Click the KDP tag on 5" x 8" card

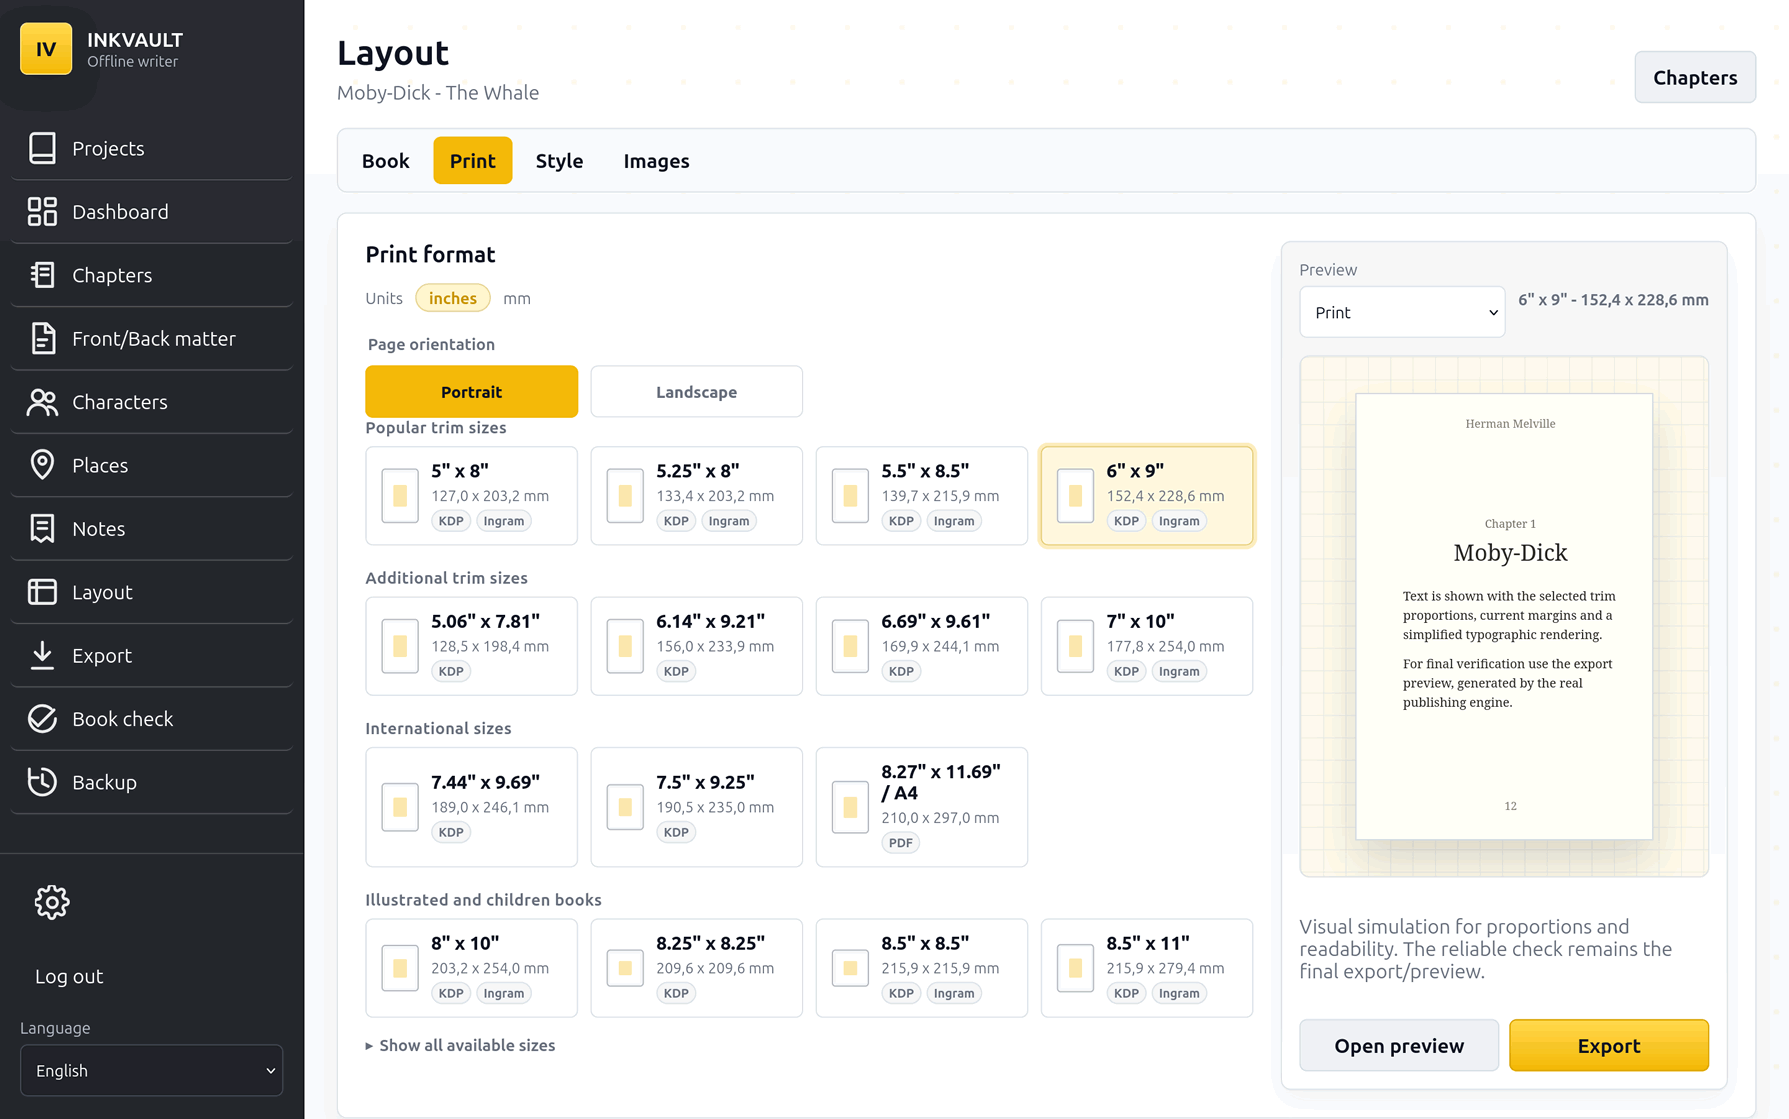pyautogui.click(x=451, y=521)
